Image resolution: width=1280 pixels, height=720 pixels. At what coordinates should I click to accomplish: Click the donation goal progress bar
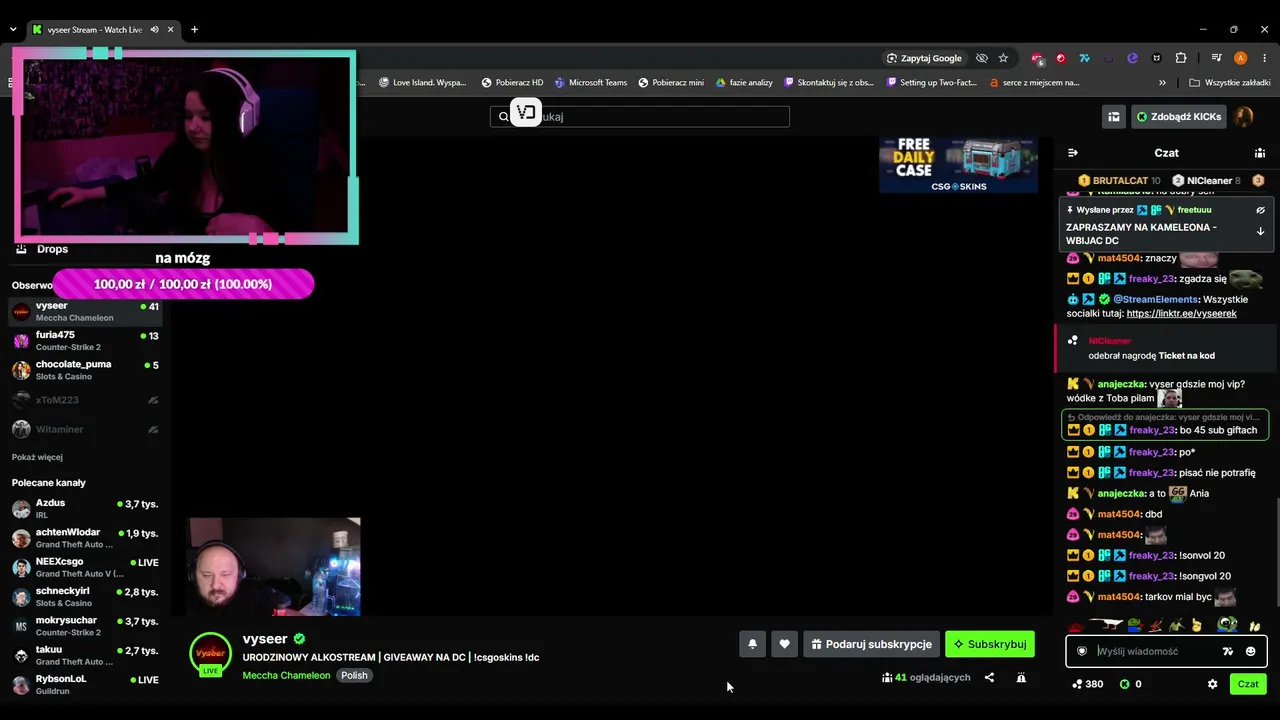click(183, 284)
